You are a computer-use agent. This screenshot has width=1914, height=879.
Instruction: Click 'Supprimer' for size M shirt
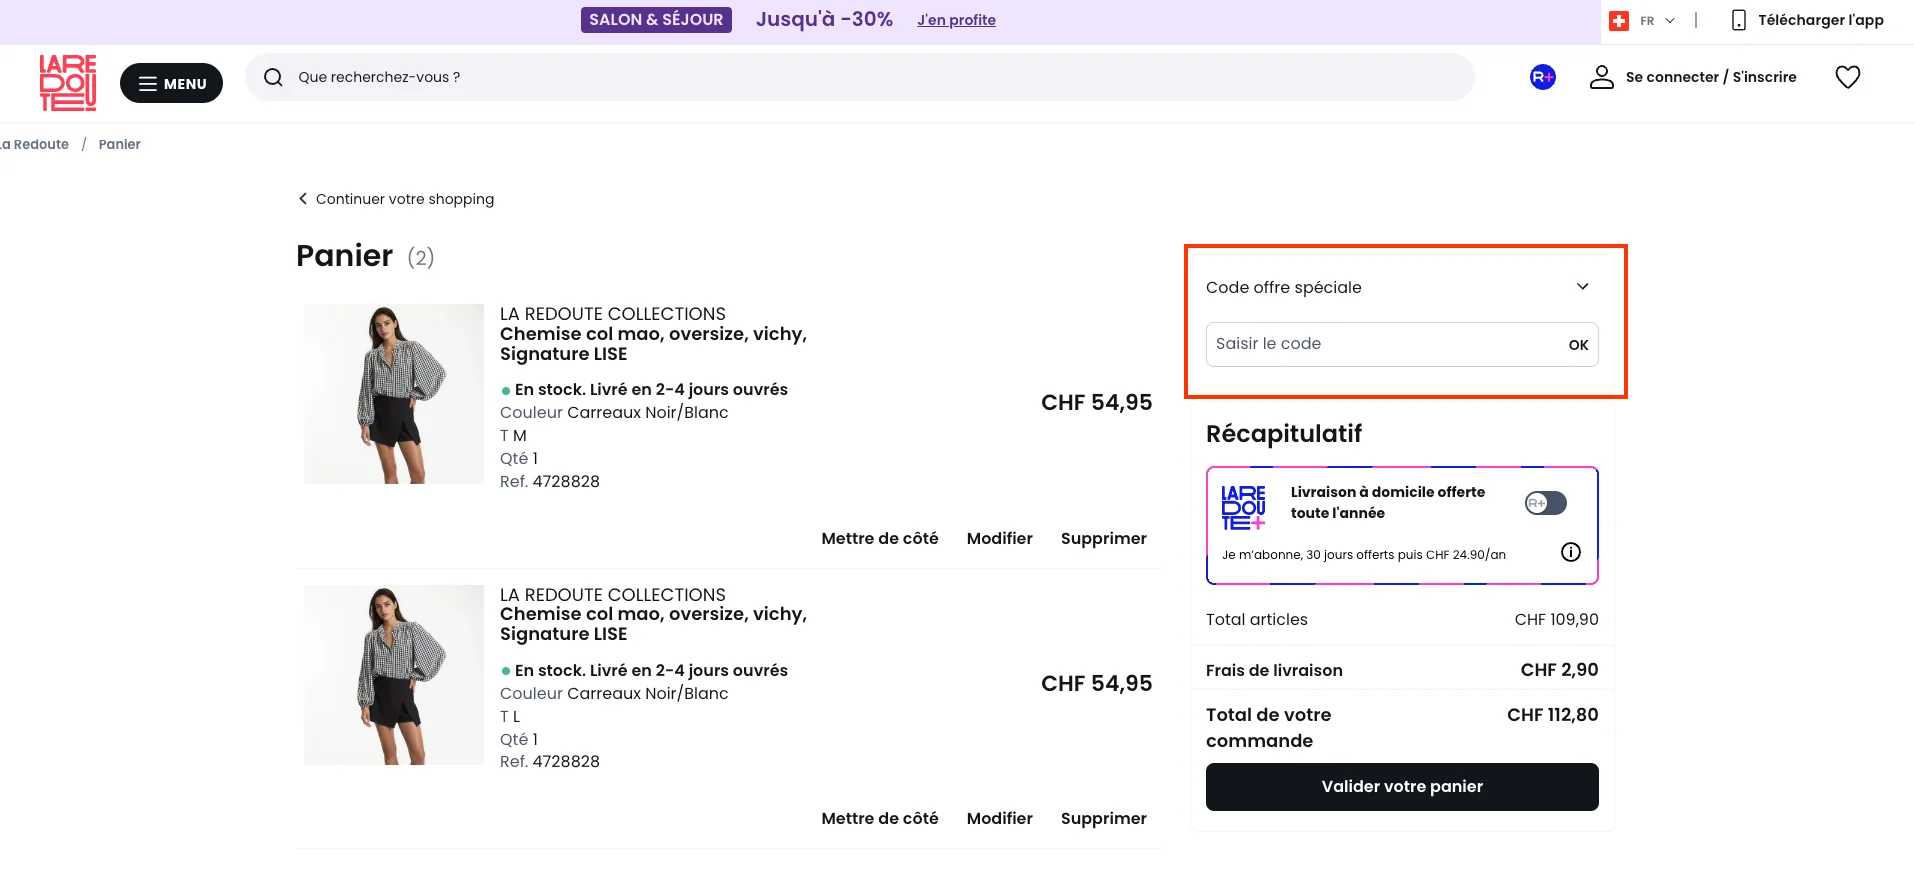point(1104,538)
